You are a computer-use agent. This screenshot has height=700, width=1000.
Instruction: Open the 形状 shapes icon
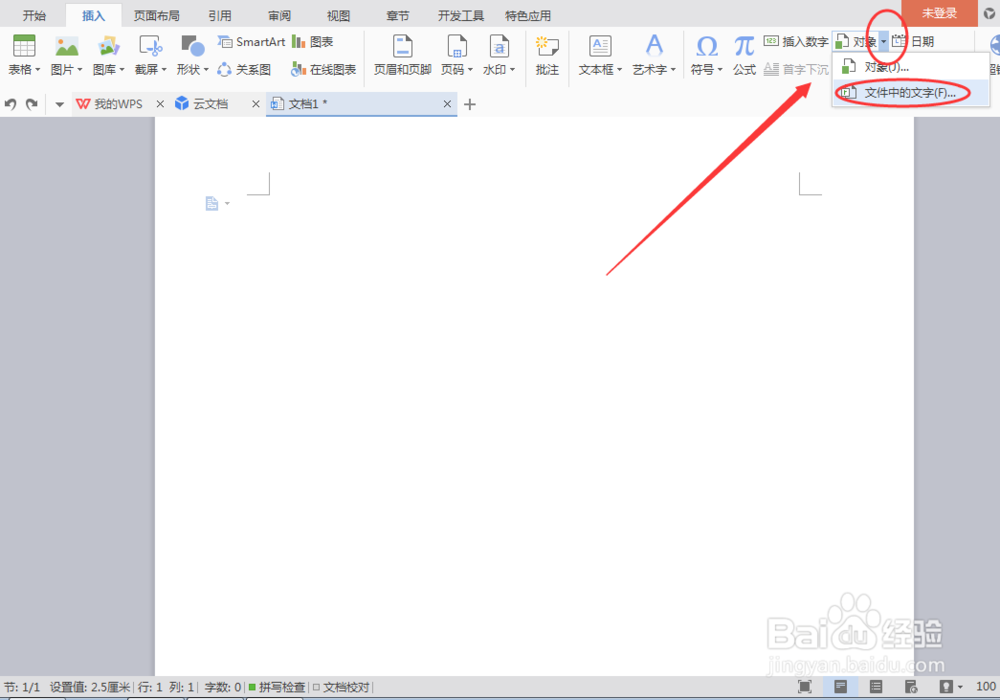(x=192, y=47)
